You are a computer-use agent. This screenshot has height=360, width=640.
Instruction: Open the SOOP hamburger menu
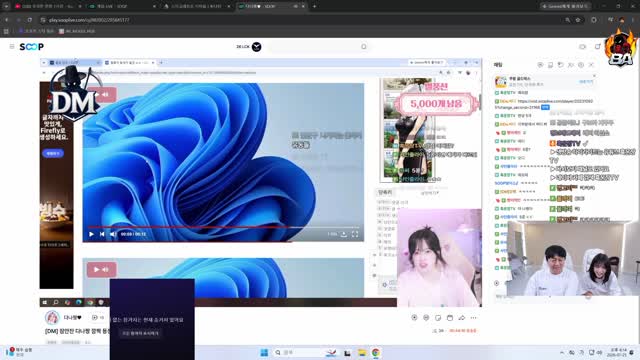[x=12, y=47]
